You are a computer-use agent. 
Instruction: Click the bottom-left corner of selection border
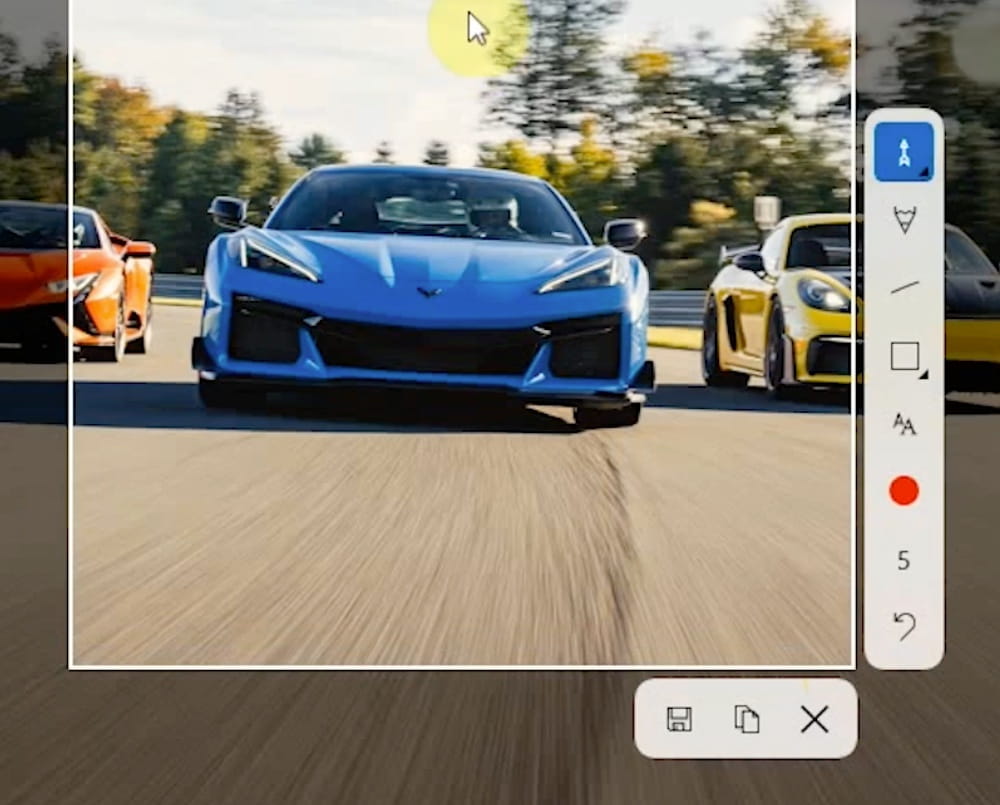pyautogui.click(x=70, y=666)
